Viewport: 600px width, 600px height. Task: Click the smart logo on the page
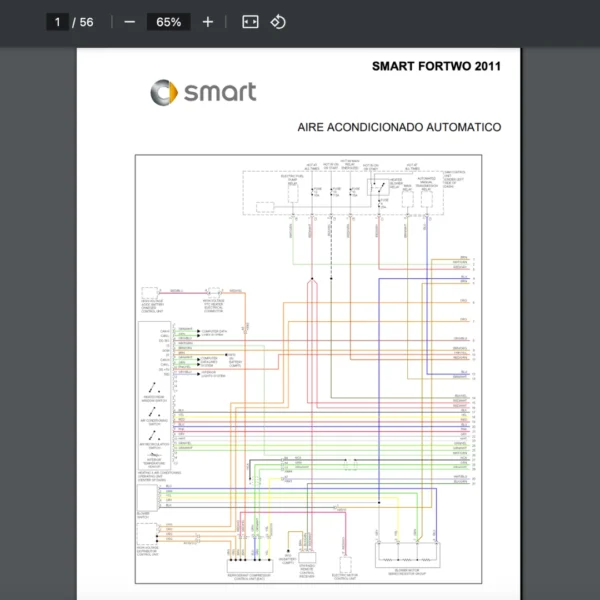pos(203,93)
